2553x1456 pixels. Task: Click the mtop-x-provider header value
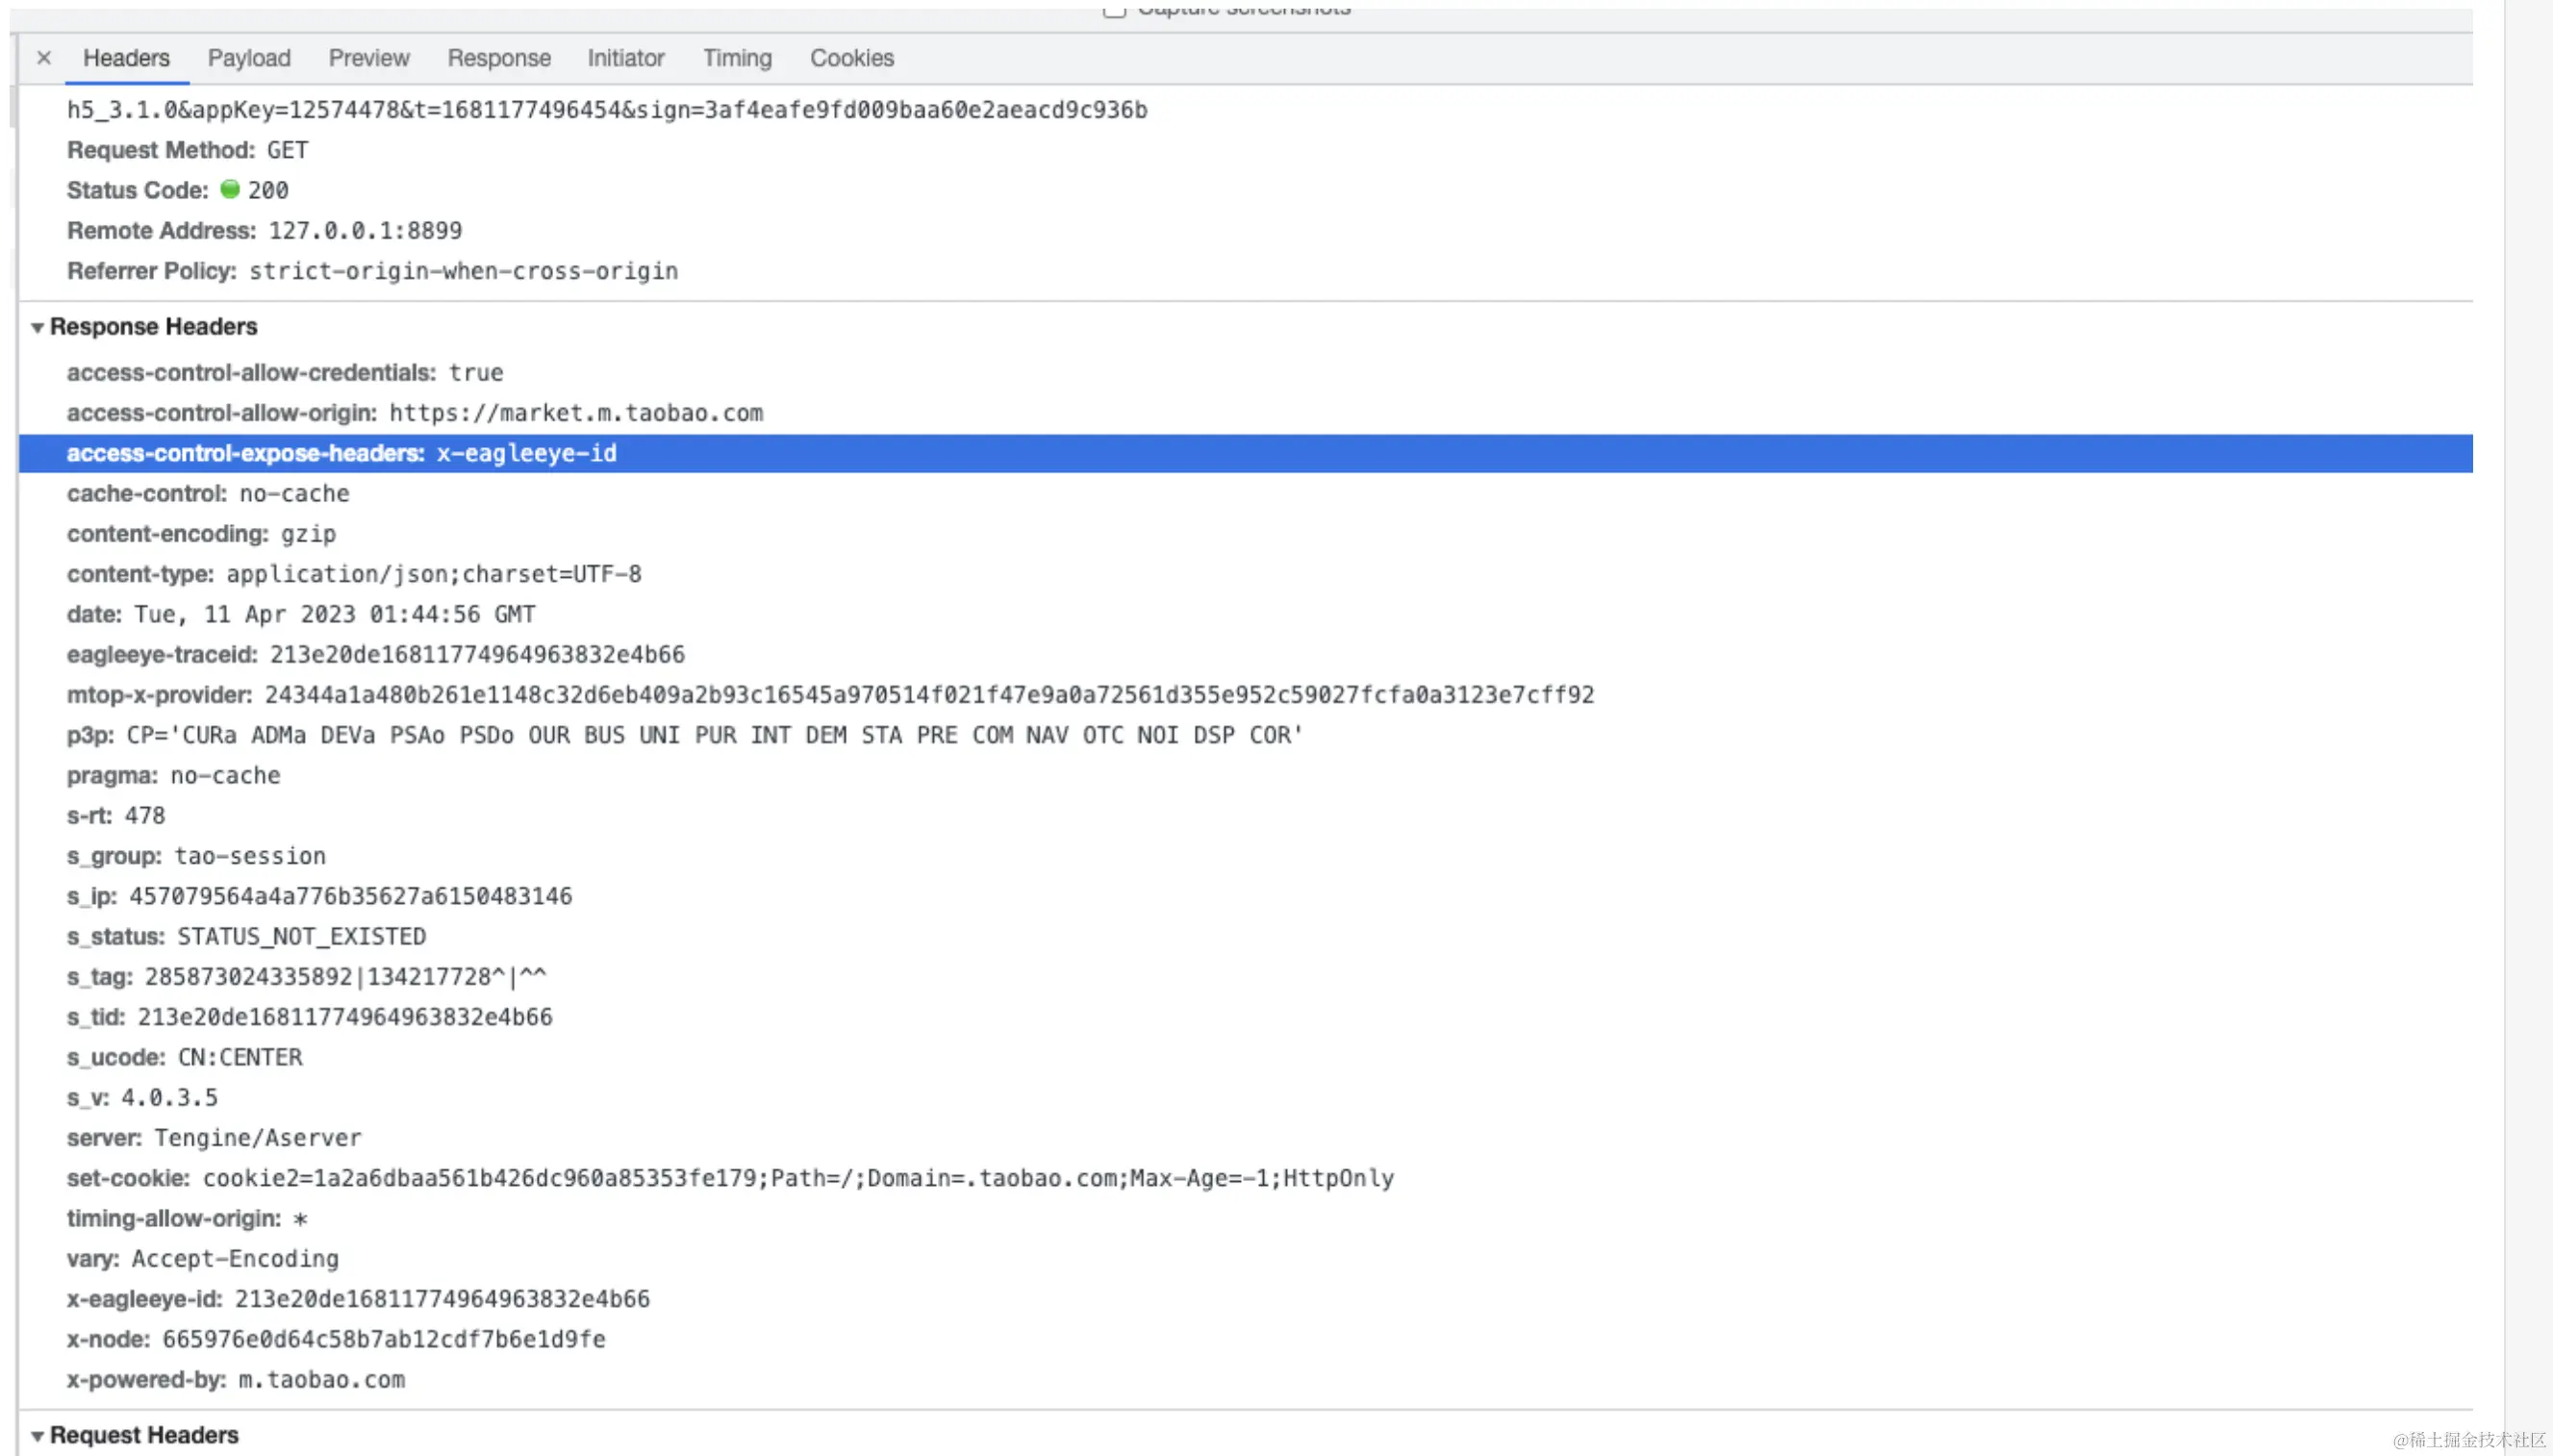tap(929, 695)
